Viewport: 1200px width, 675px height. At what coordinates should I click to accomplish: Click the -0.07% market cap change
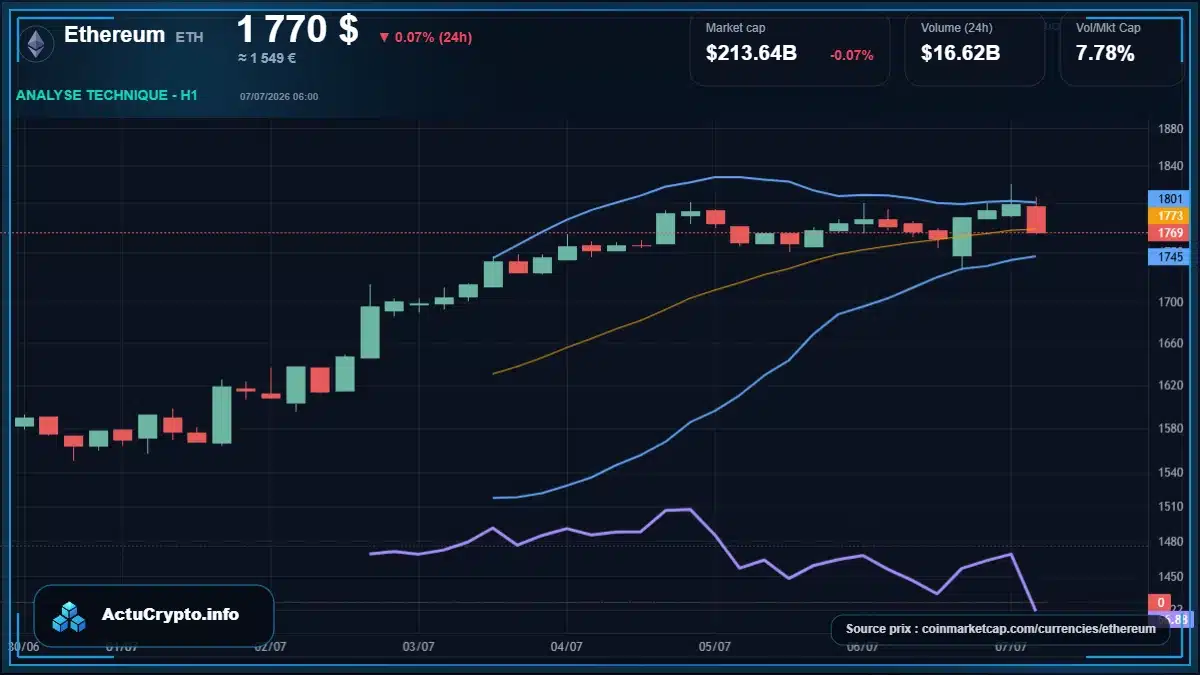click(x=852, y=55)
